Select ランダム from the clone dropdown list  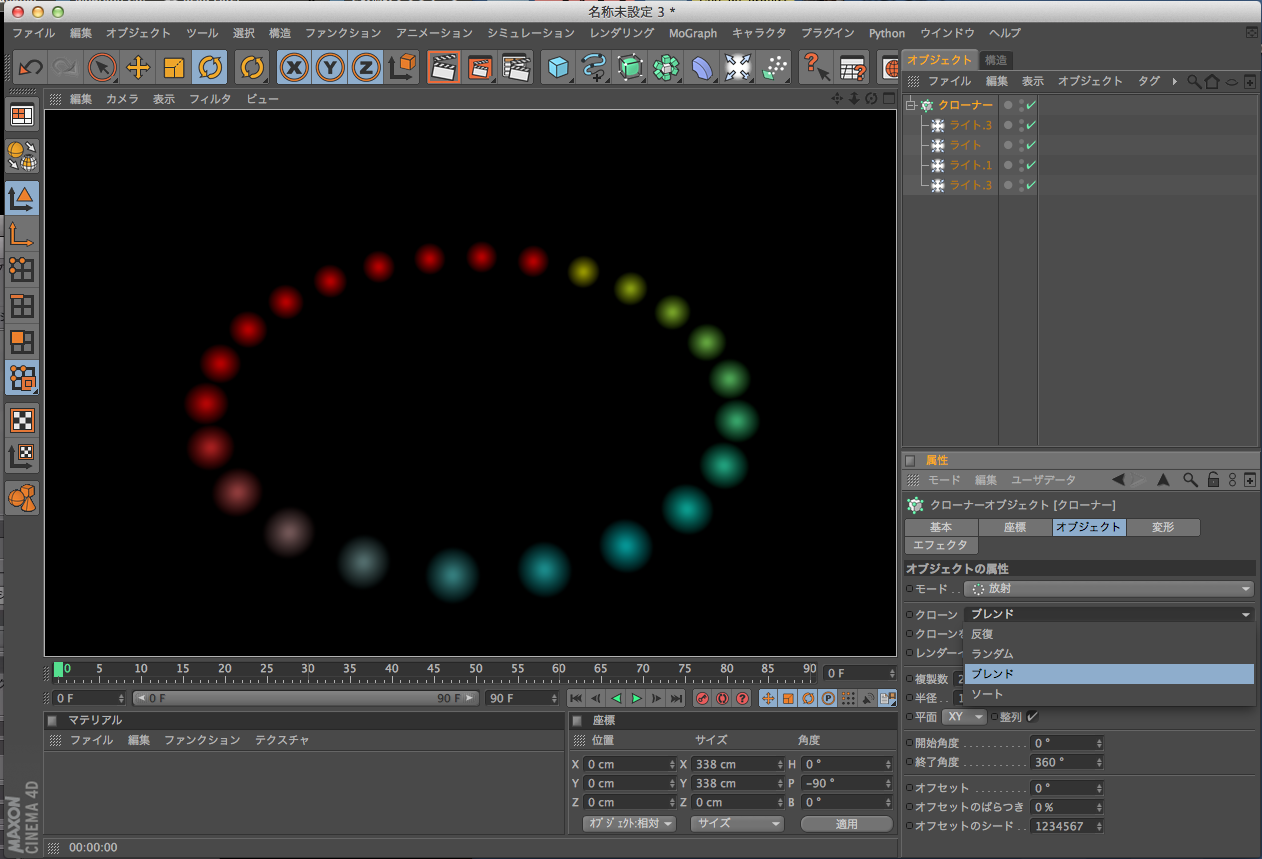1109,654
